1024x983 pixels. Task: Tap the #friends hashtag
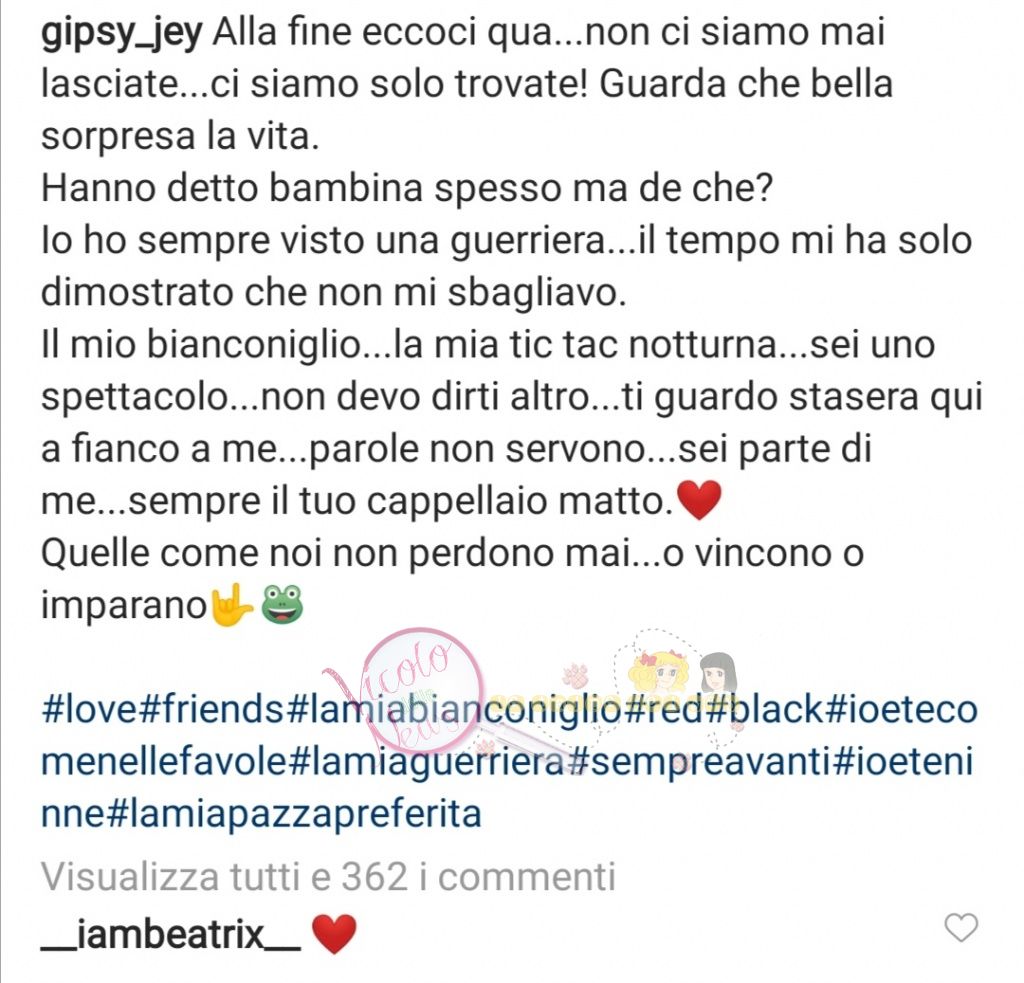click(x=213, y=709)
